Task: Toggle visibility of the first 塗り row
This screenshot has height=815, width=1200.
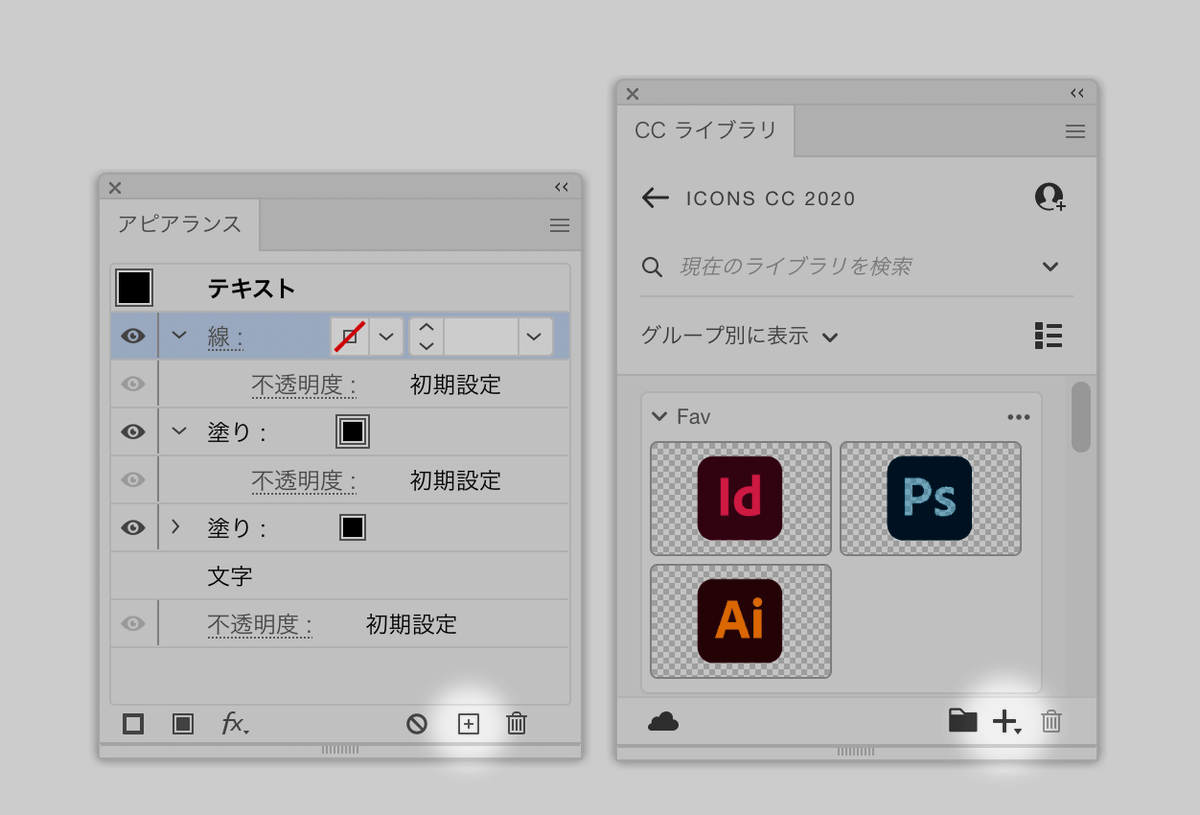Action: 133,432
